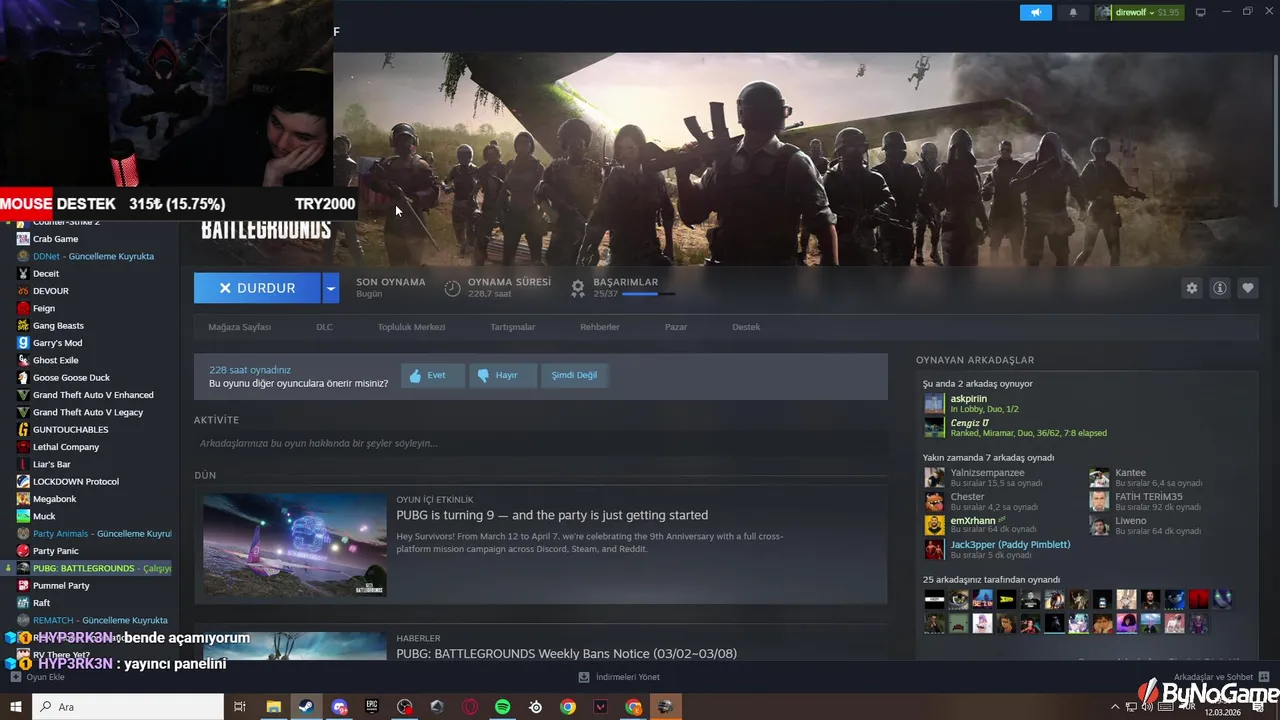Dismiss with Şimdi Değil button
The image size is (1280, 720).
(x=575, y=375)
